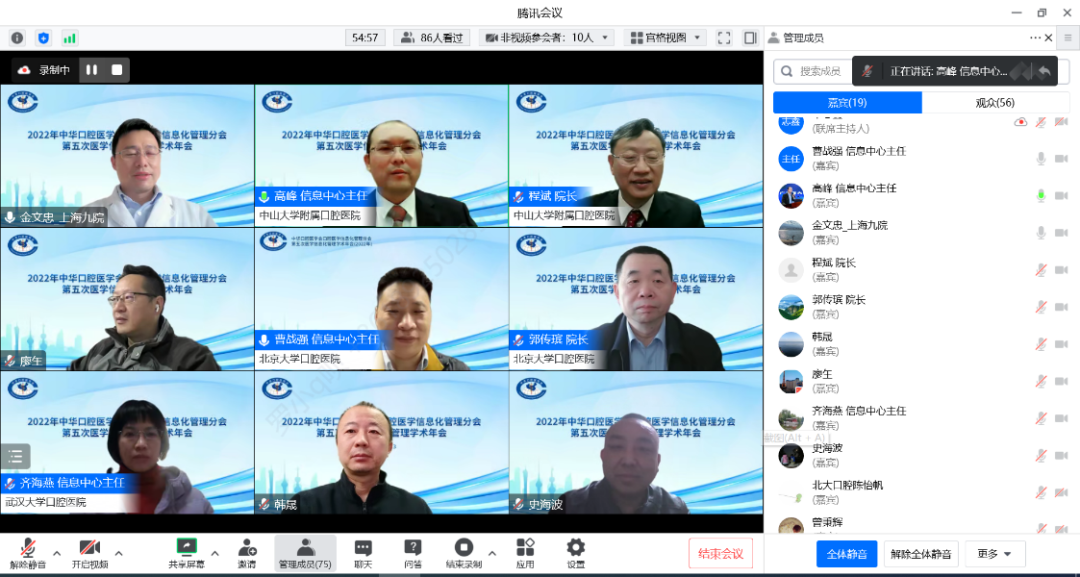1080x577 pixels.
Task: Open the 应用 apps icon
Action: (525, 548)
